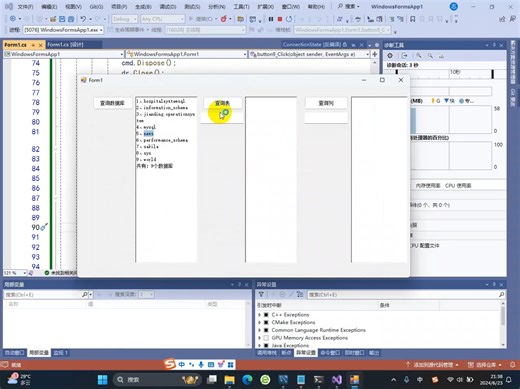The image size is (520, 389).
Task: Click the Windows taskbar search box
Action: tap(157, 380)
